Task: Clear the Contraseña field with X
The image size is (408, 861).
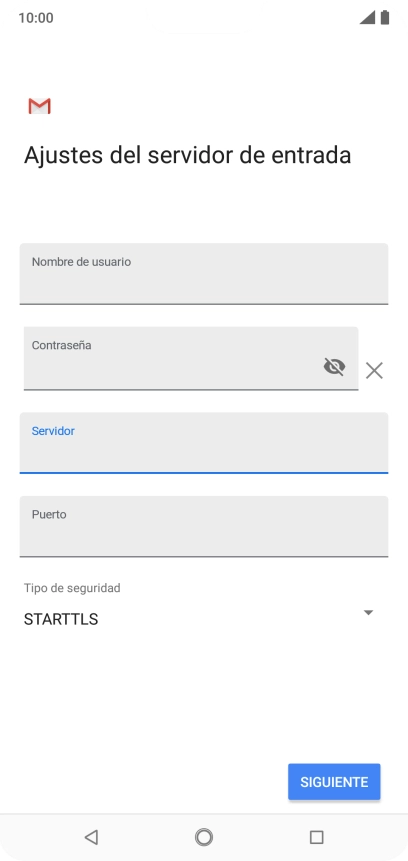Action: tap(375, 371)
